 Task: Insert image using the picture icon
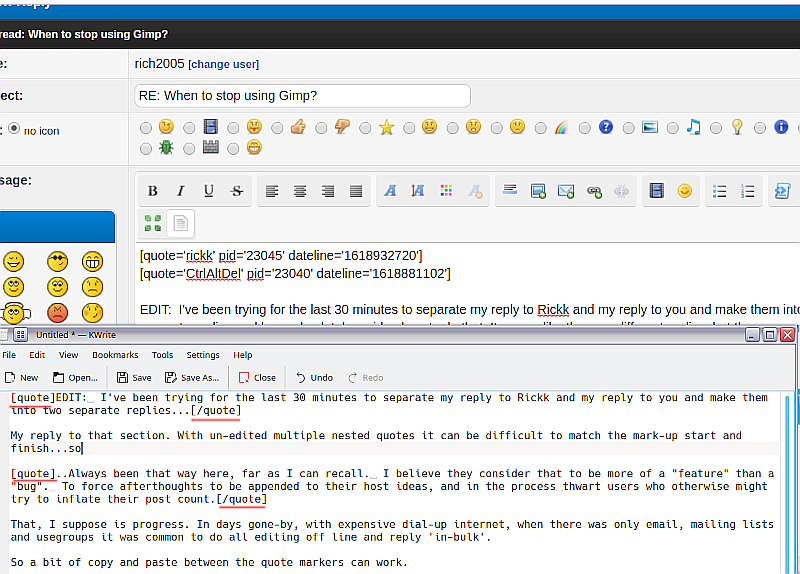(x=538, y=191)
